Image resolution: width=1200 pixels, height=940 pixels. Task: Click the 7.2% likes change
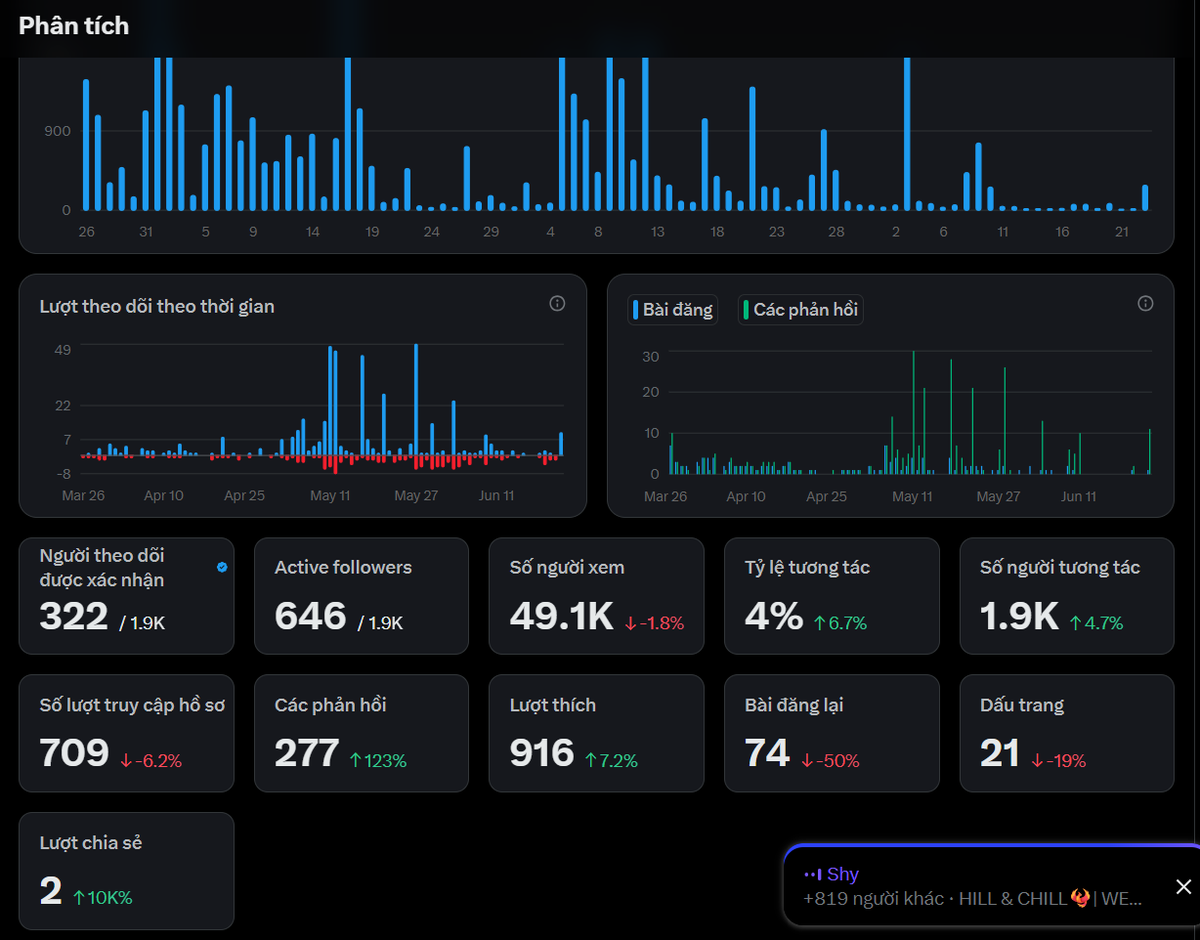coord(611,761)
